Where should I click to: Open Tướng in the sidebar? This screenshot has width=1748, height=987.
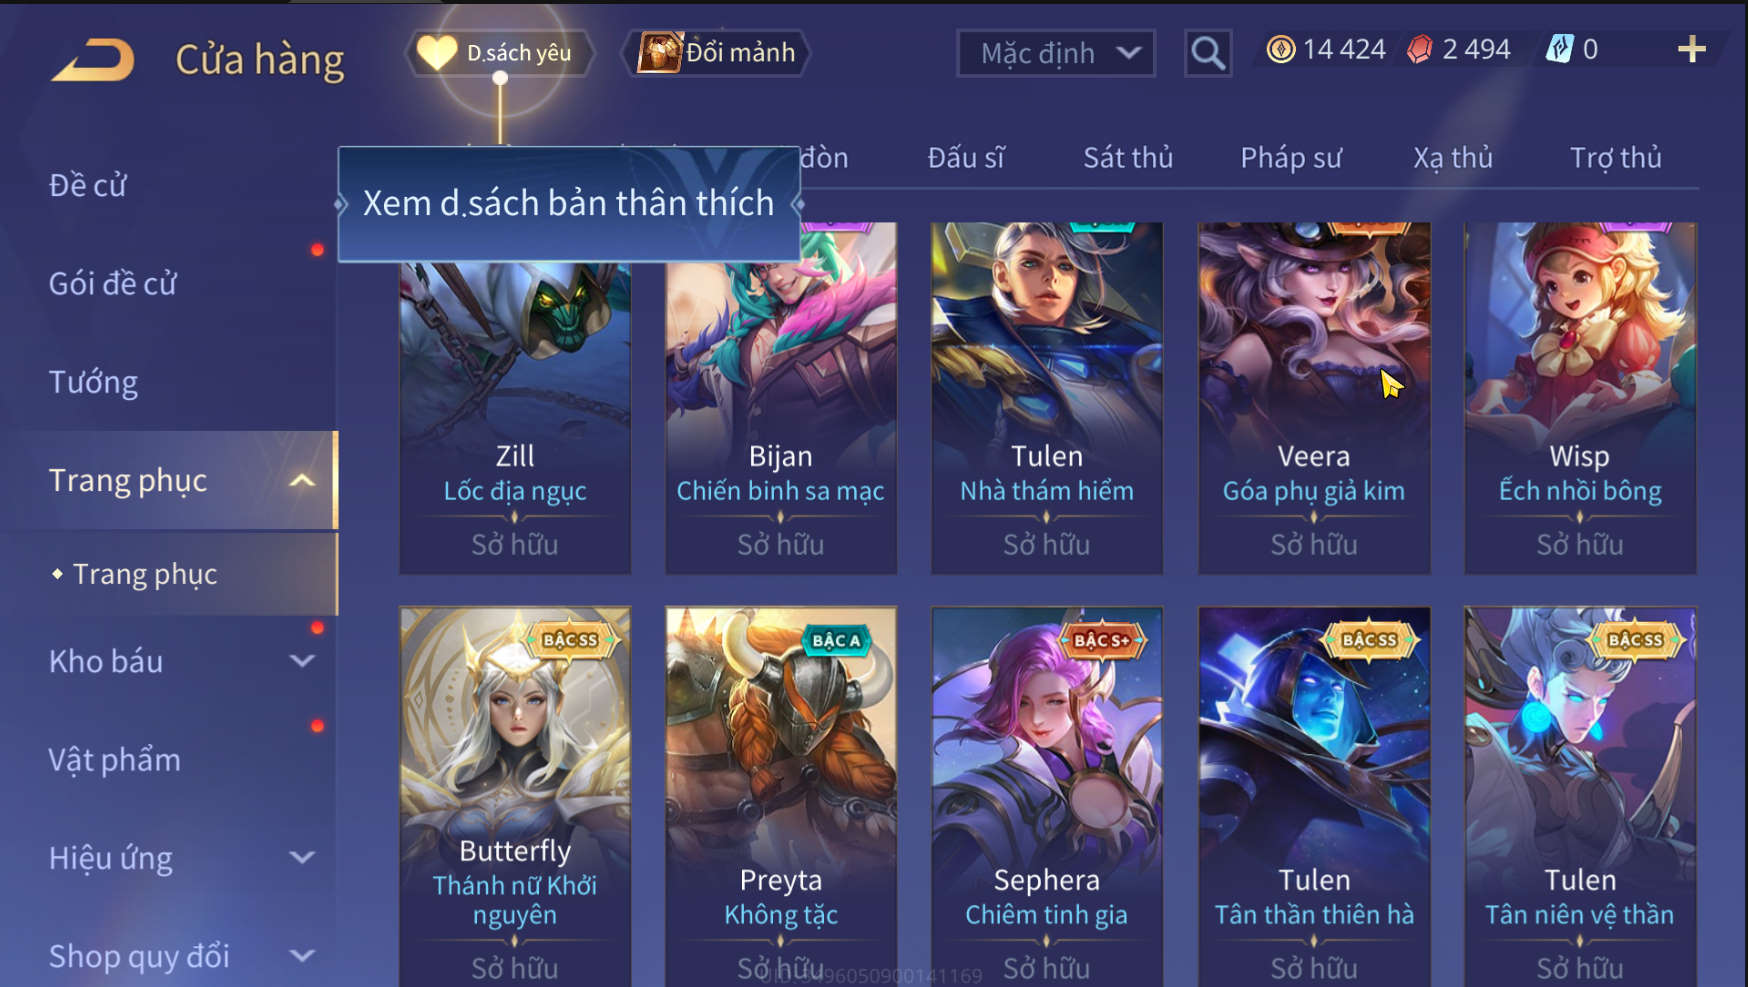click(94, 382)
